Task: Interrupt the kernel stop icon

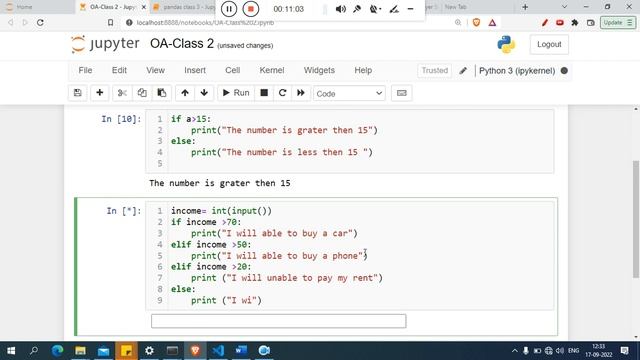Action: tap(264, 93)
